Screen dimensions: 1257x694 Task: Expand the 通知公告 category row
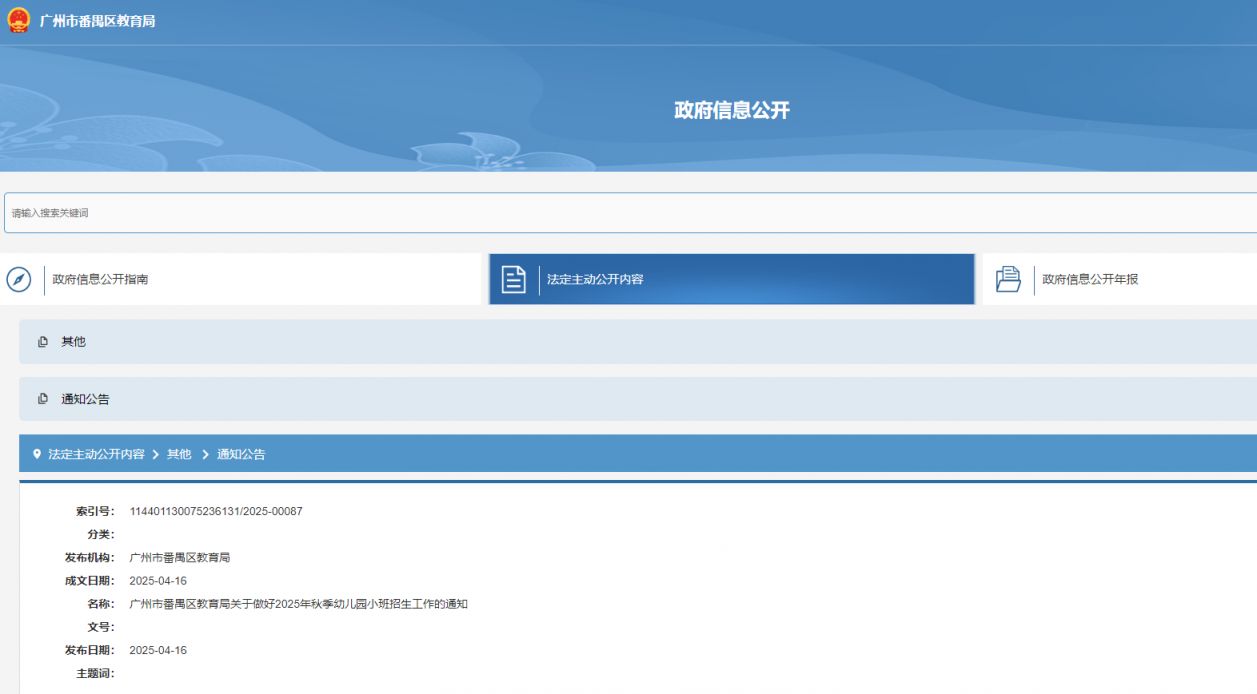coord(638,399)
